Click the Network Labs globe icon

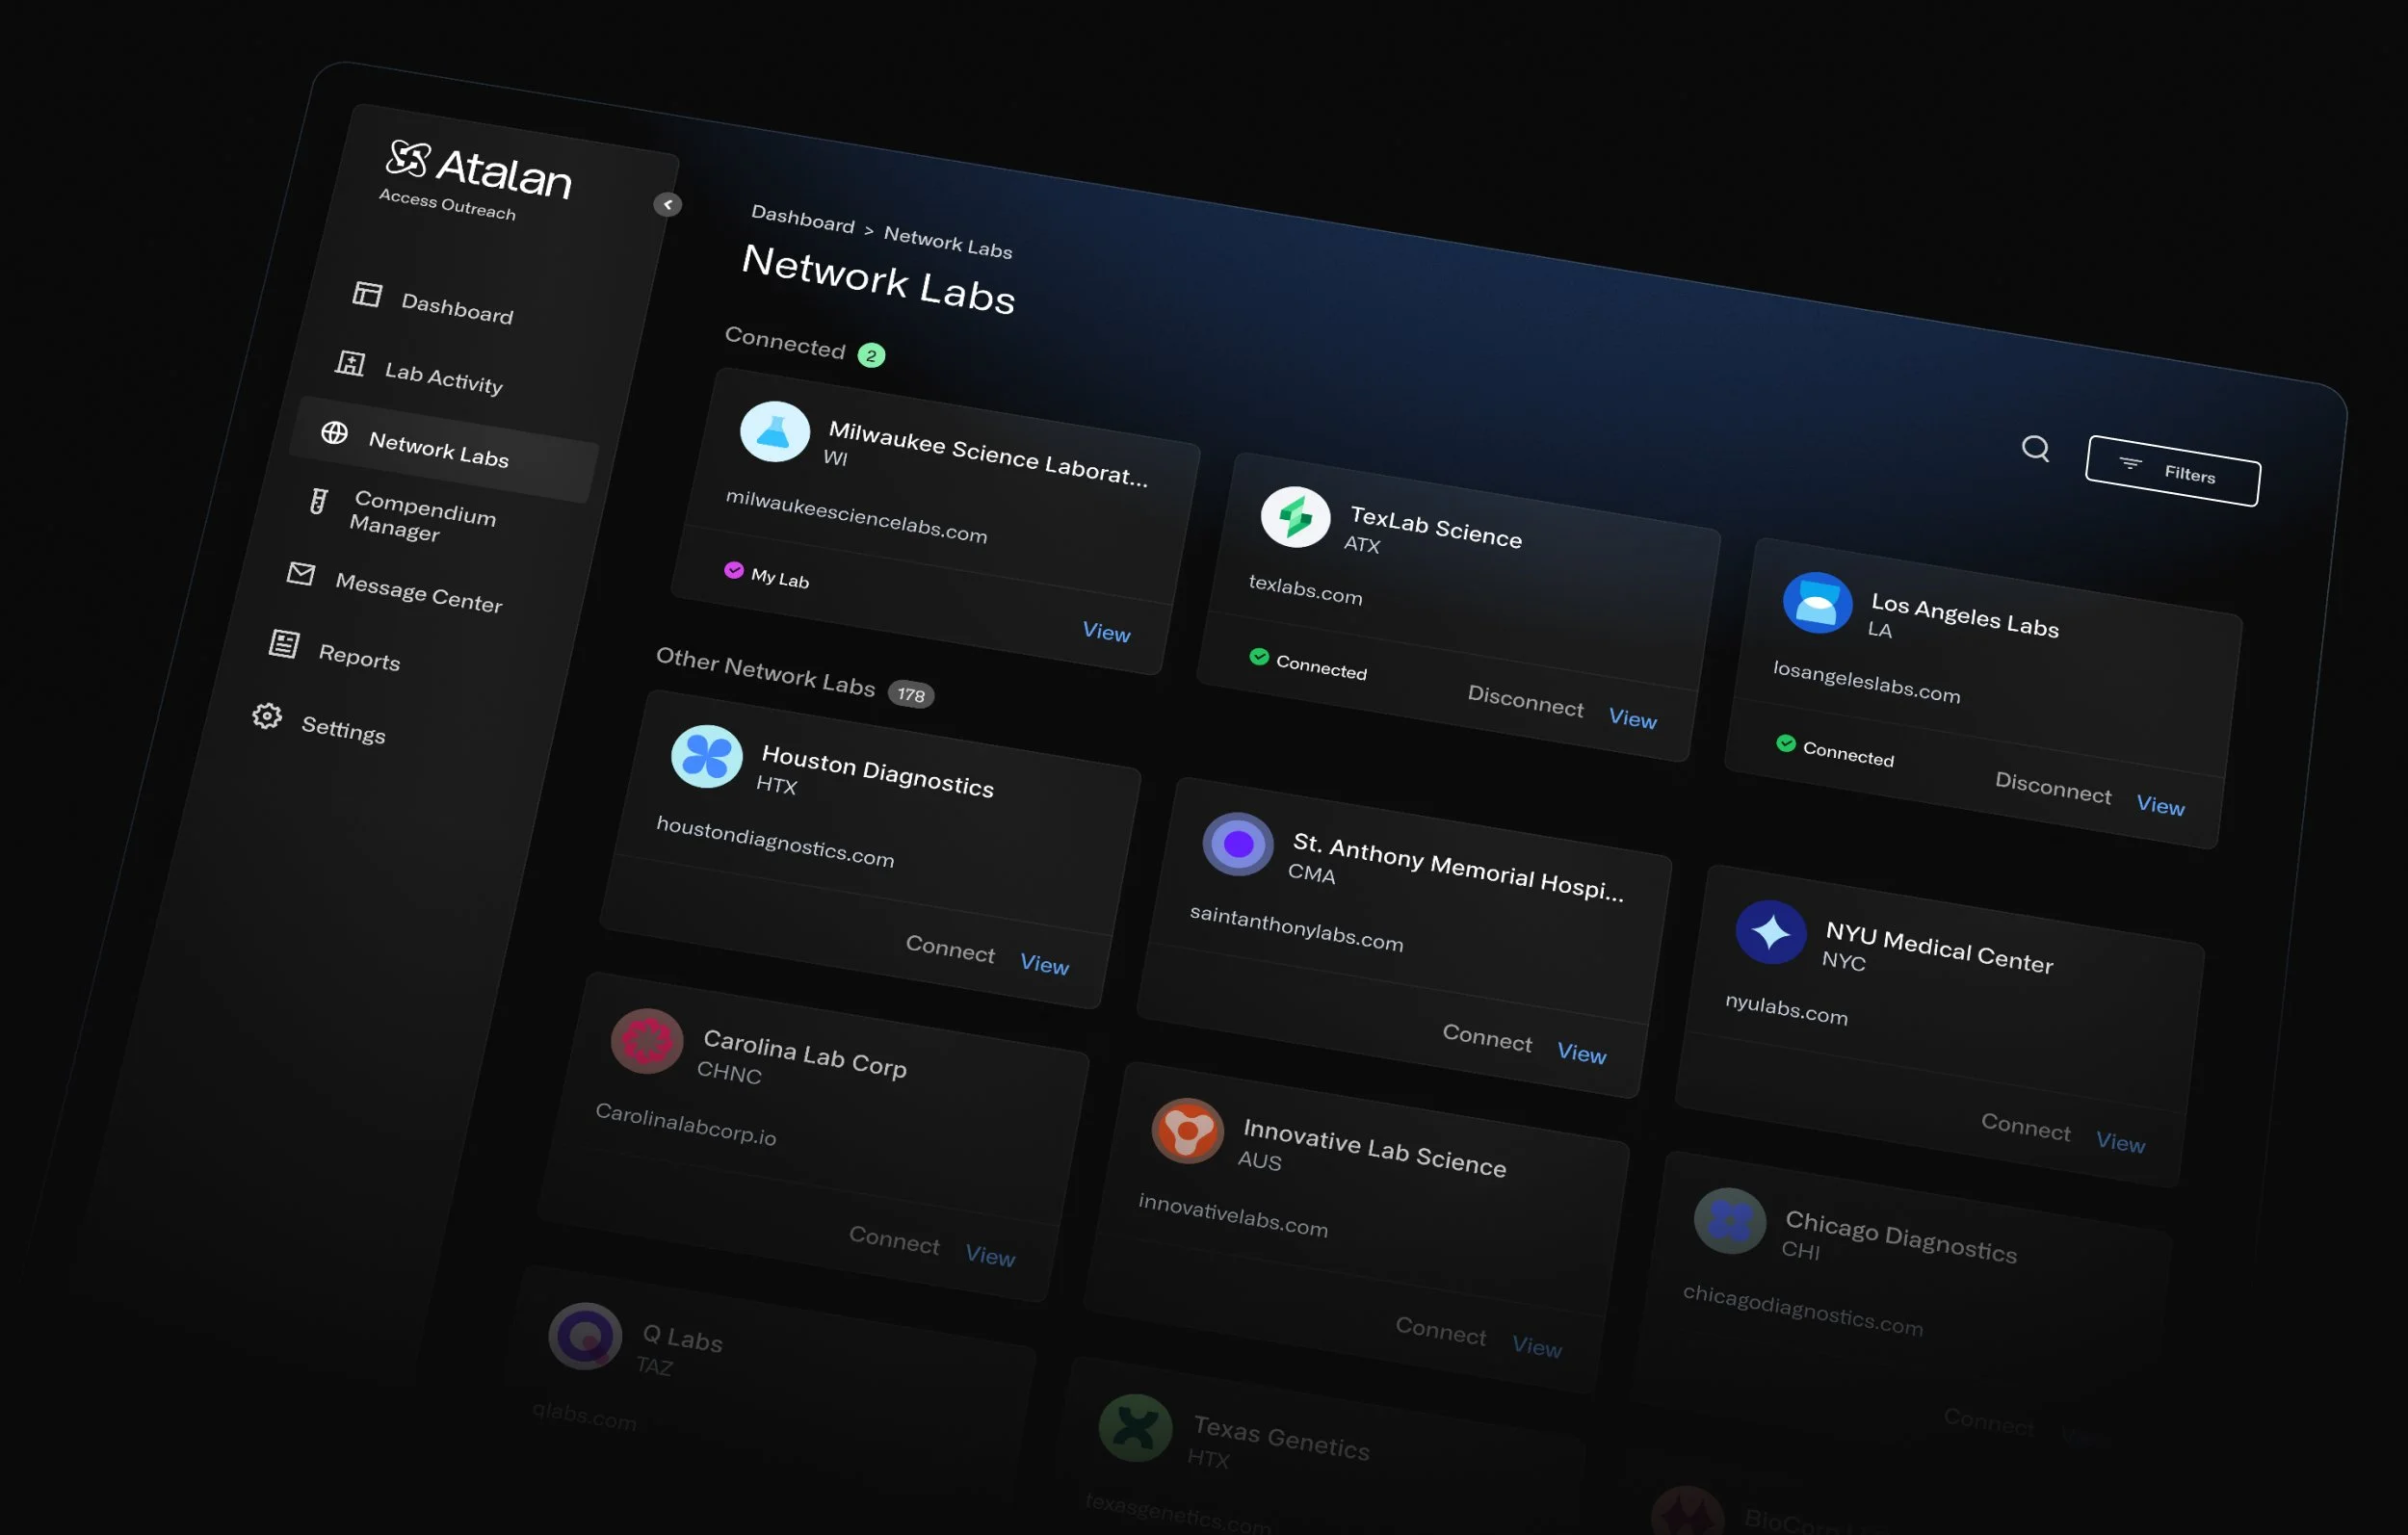(x=334, y=432)
